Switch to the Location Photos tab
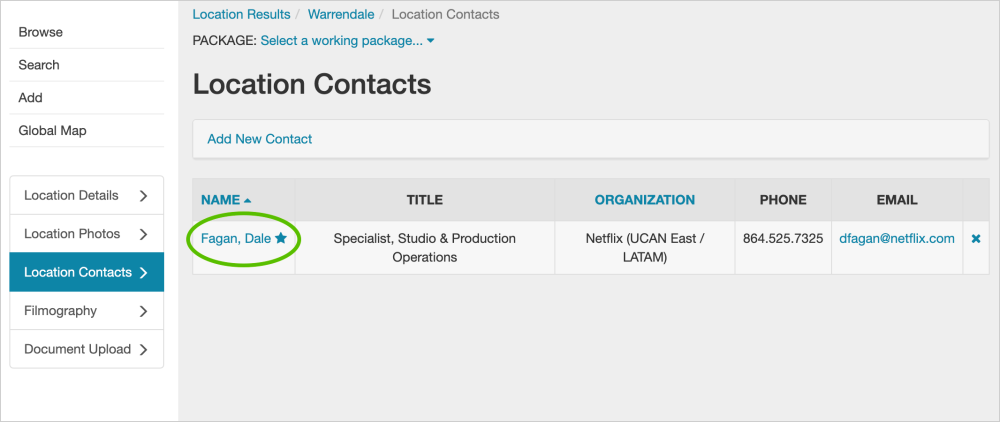 (72, 234)
